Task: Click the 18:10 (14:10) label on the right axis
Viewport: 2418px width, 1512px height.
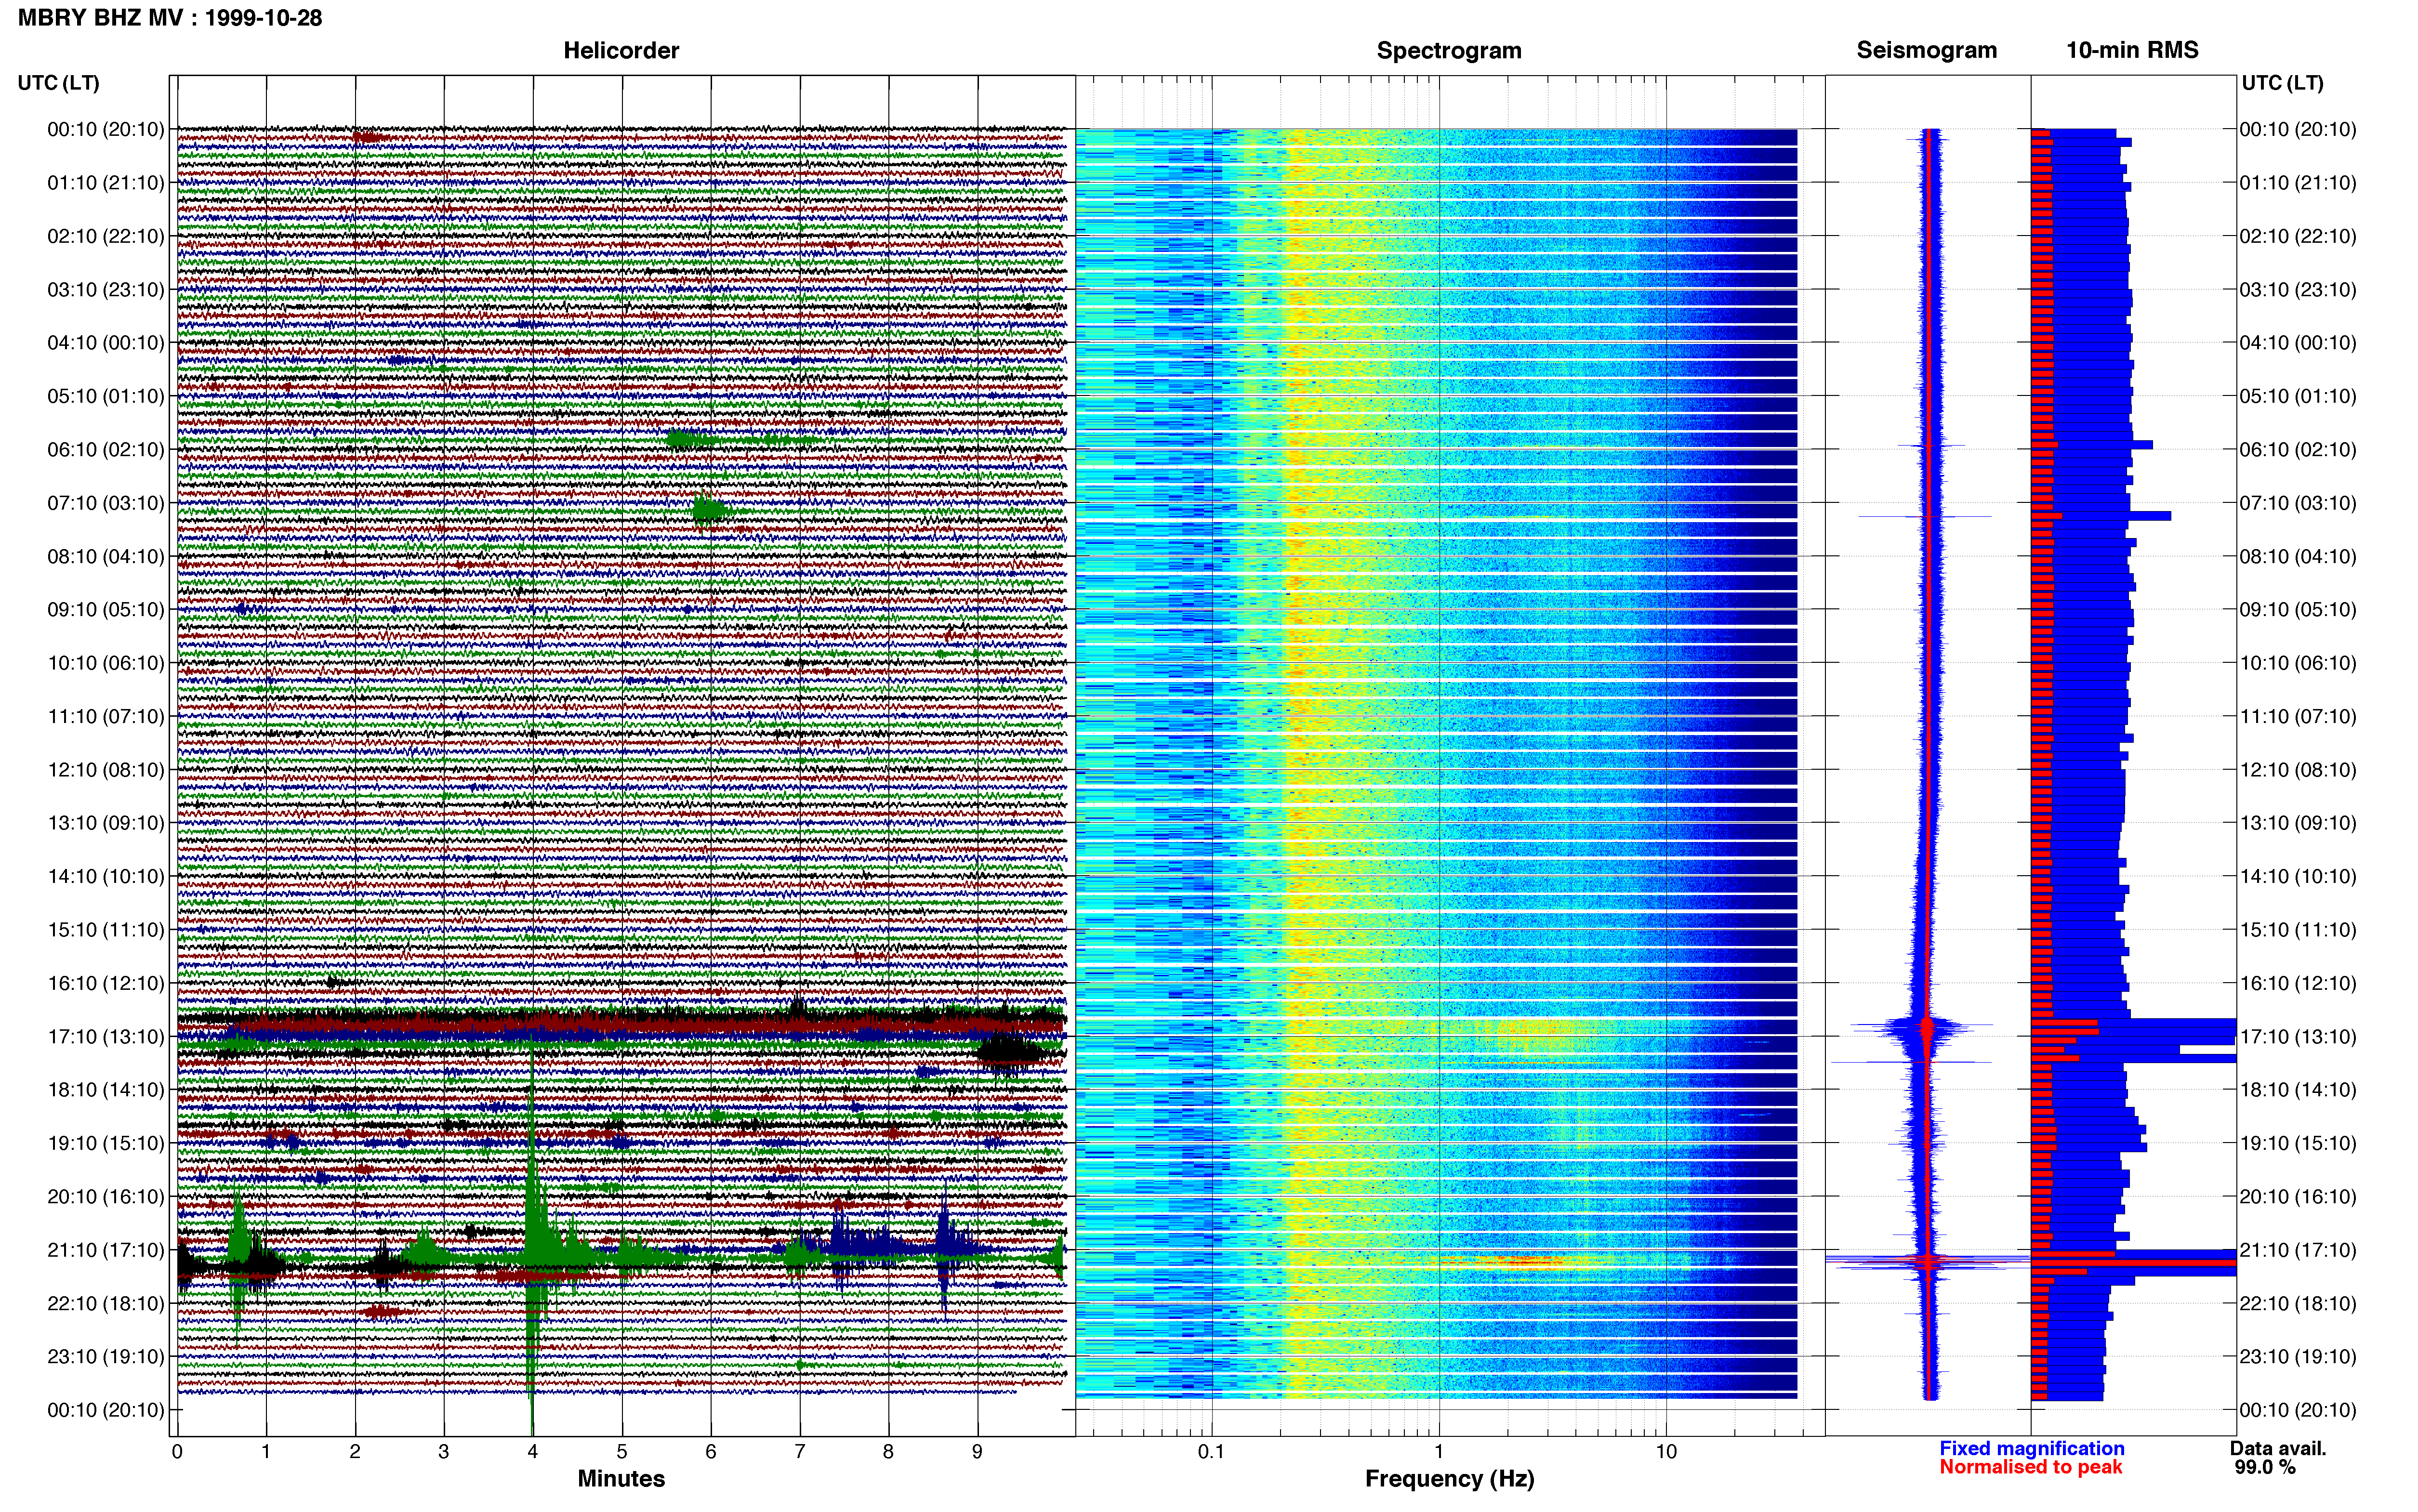Action: point(2298,1090)
